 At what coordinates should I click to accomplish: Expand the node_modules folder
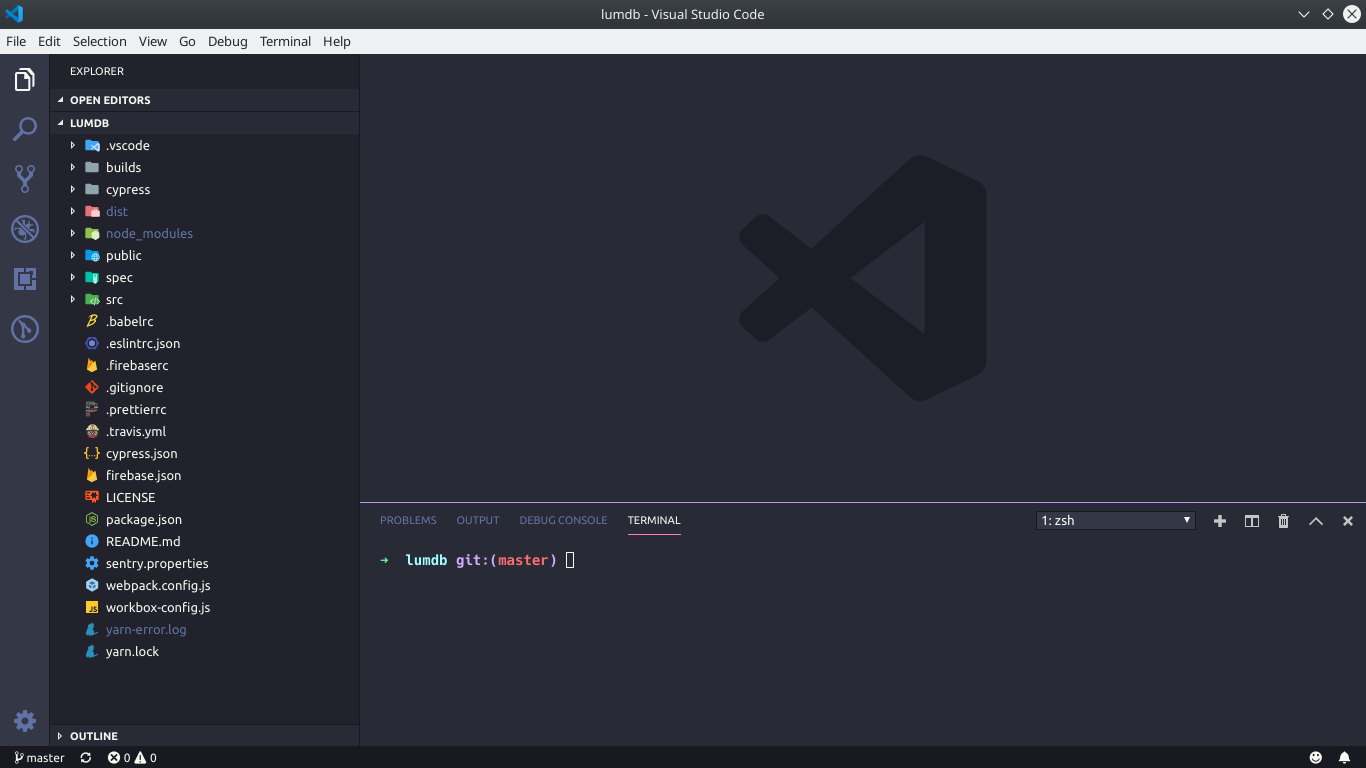[x=204, y=234]
